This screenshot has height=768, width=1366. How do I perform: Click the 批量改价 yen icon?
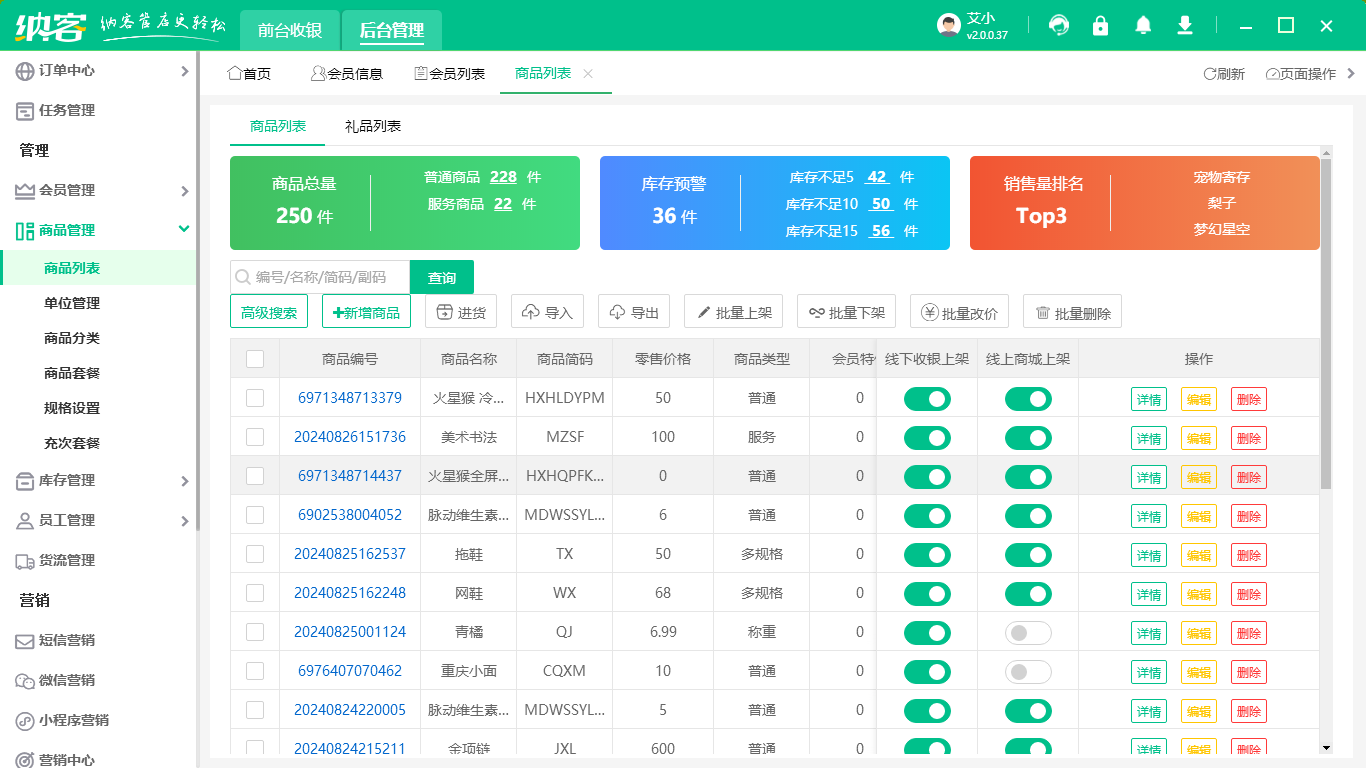pyautogui.click(x=929, y=313)
